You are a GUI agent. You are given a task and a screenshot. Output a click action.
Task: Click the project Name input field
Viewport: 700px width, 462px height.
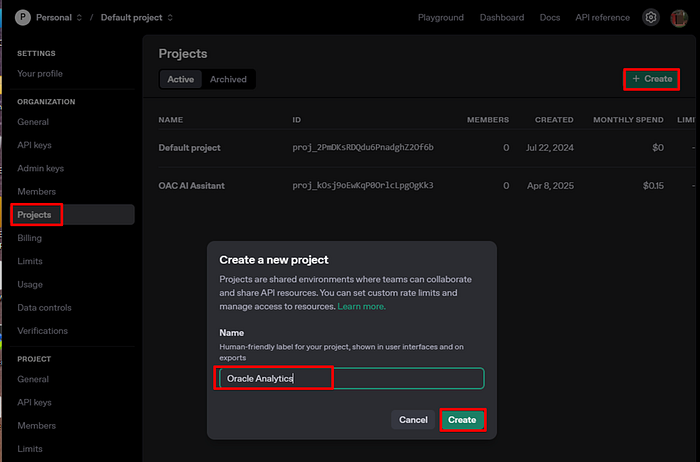352,379
